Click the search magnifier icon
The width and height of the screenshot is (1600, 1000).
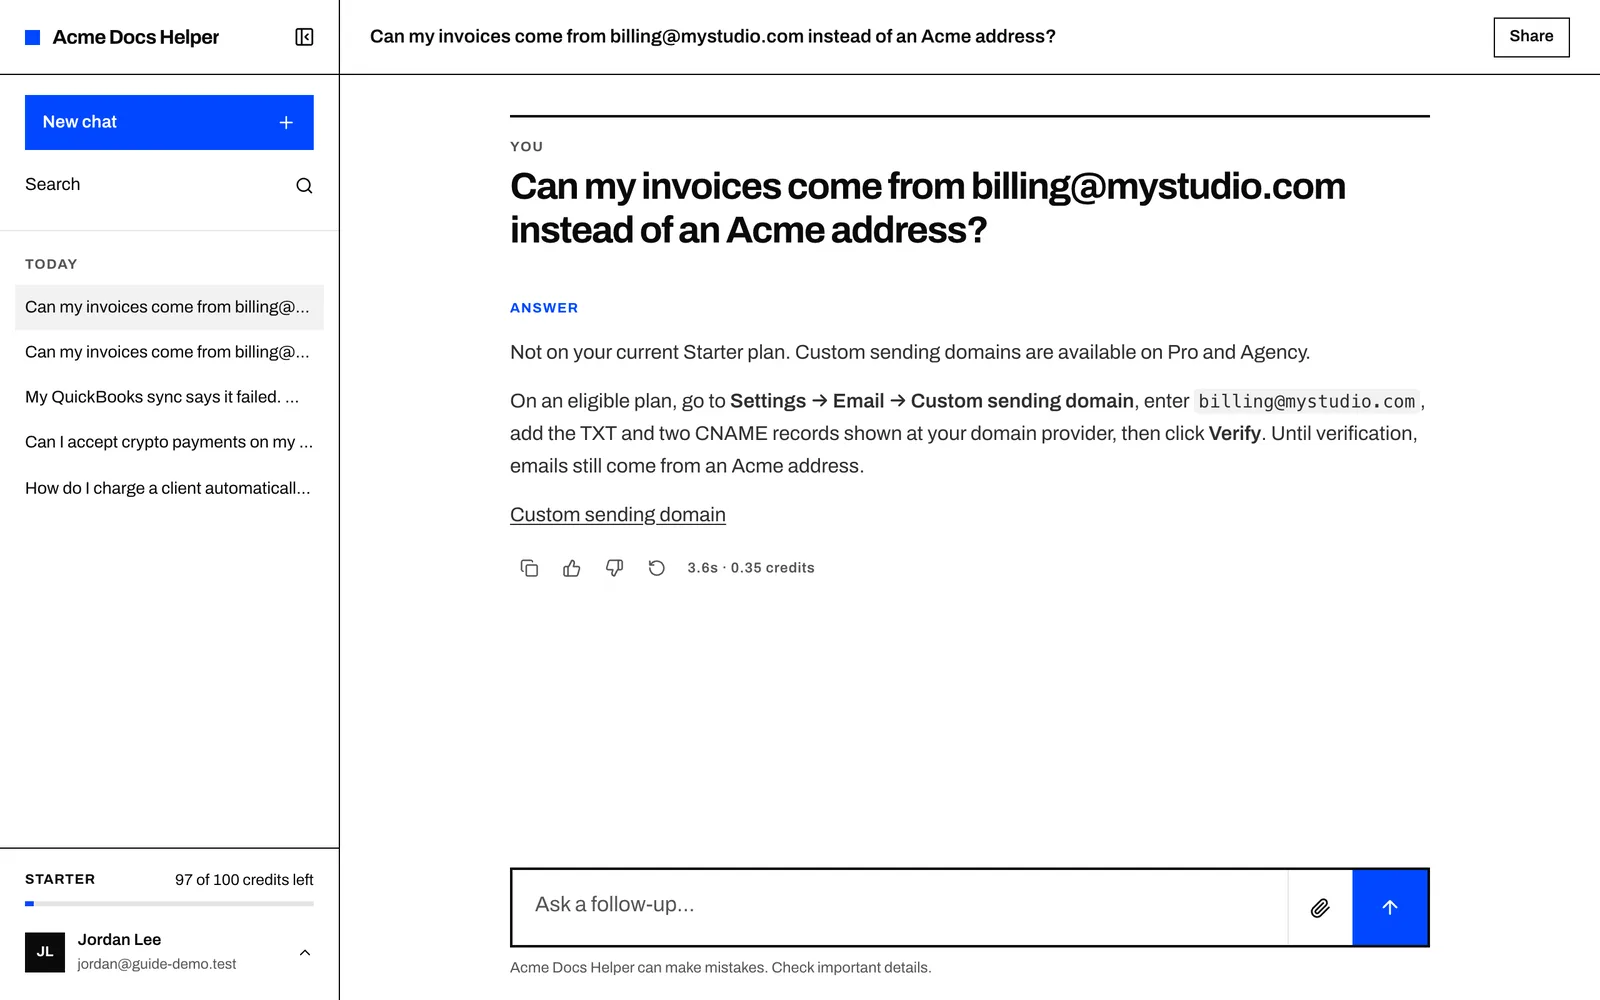click(304, 185)
